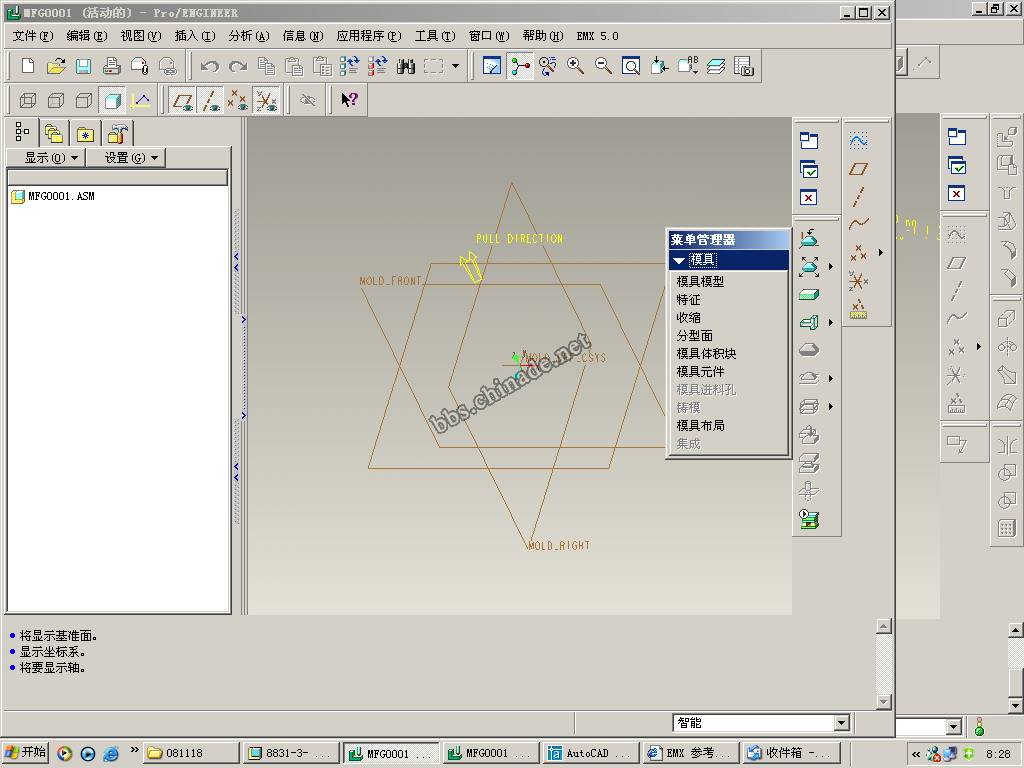Image resolution: width=1024 pixels, height=768 pixels.
Task: Open the 设置 dropdown in model tree
Action: 125,157
